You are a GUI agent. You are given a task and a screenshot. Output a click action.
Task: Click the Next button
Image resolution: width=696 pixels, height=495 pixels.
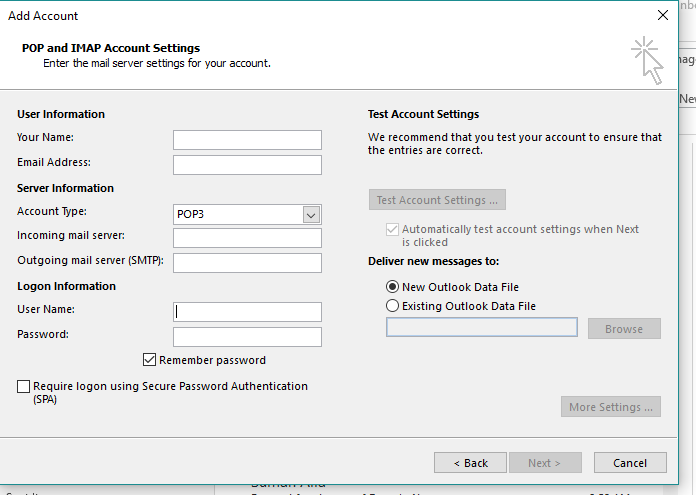546,463
